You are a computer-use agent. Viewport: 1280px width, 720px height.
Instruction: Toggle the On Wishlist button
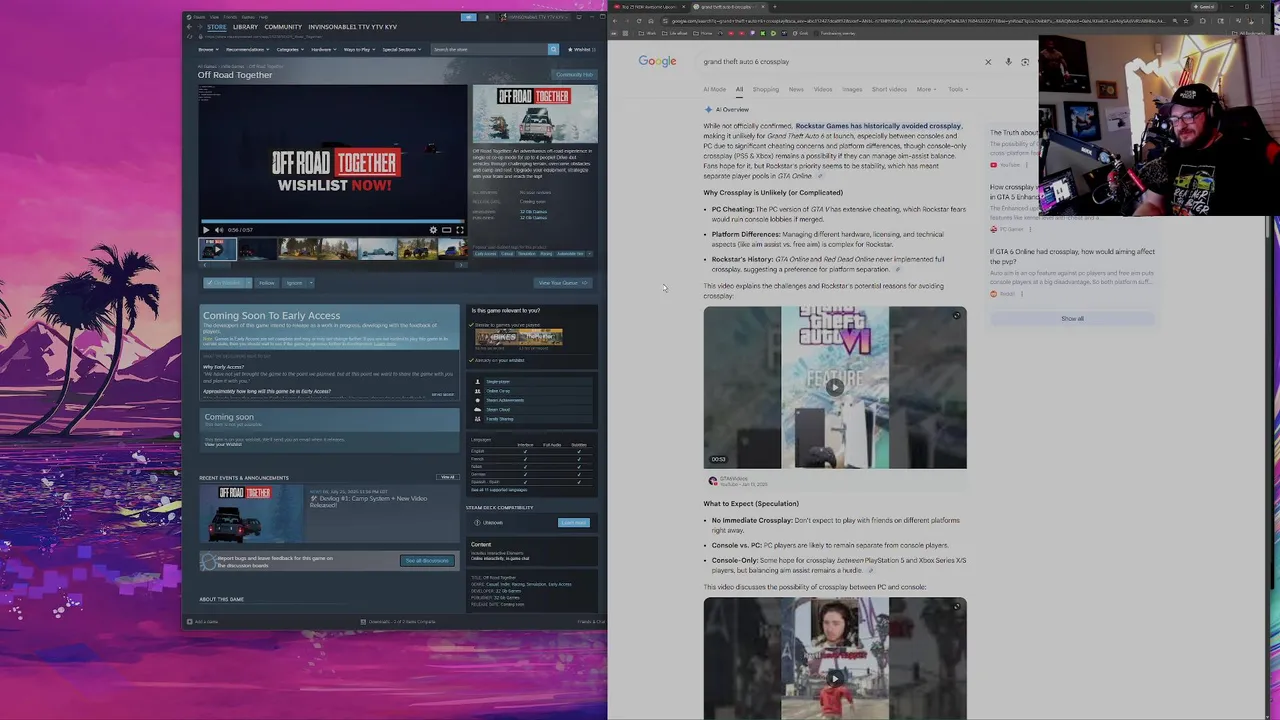(224, 283)
